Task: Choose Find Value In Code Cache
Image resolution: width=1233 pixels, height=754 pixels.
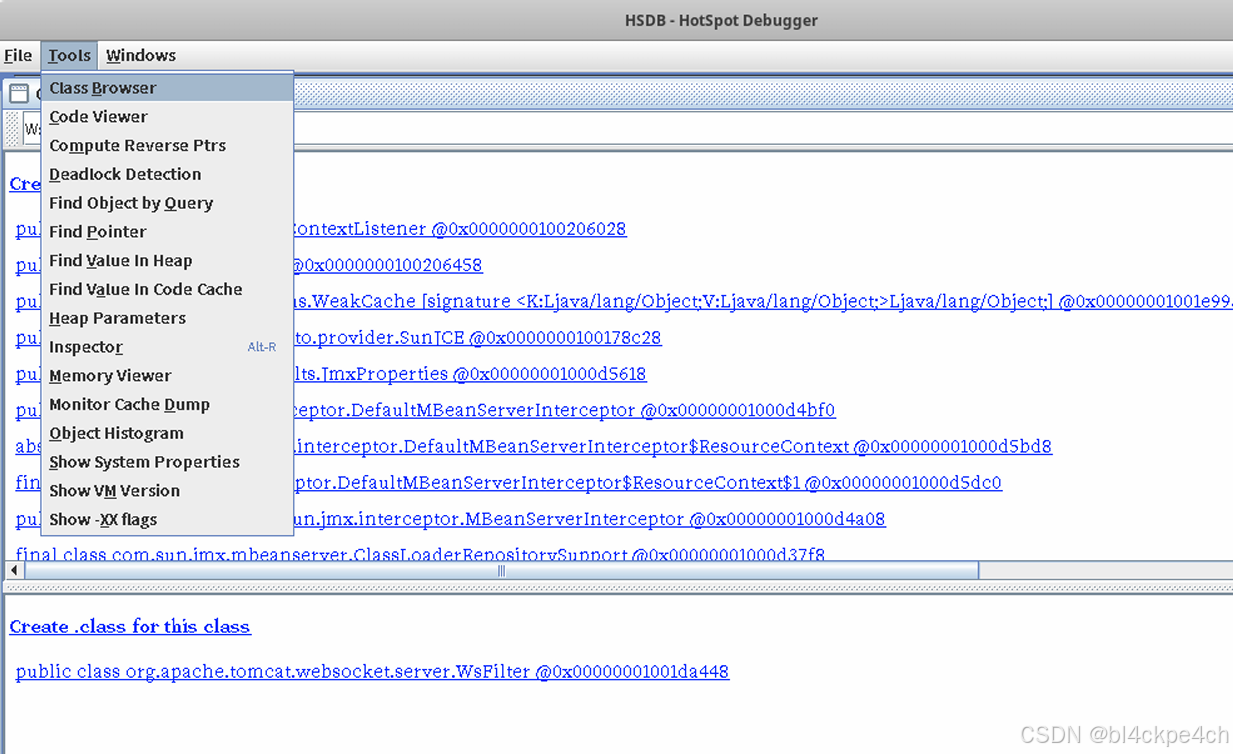Action: click(167, 290)
